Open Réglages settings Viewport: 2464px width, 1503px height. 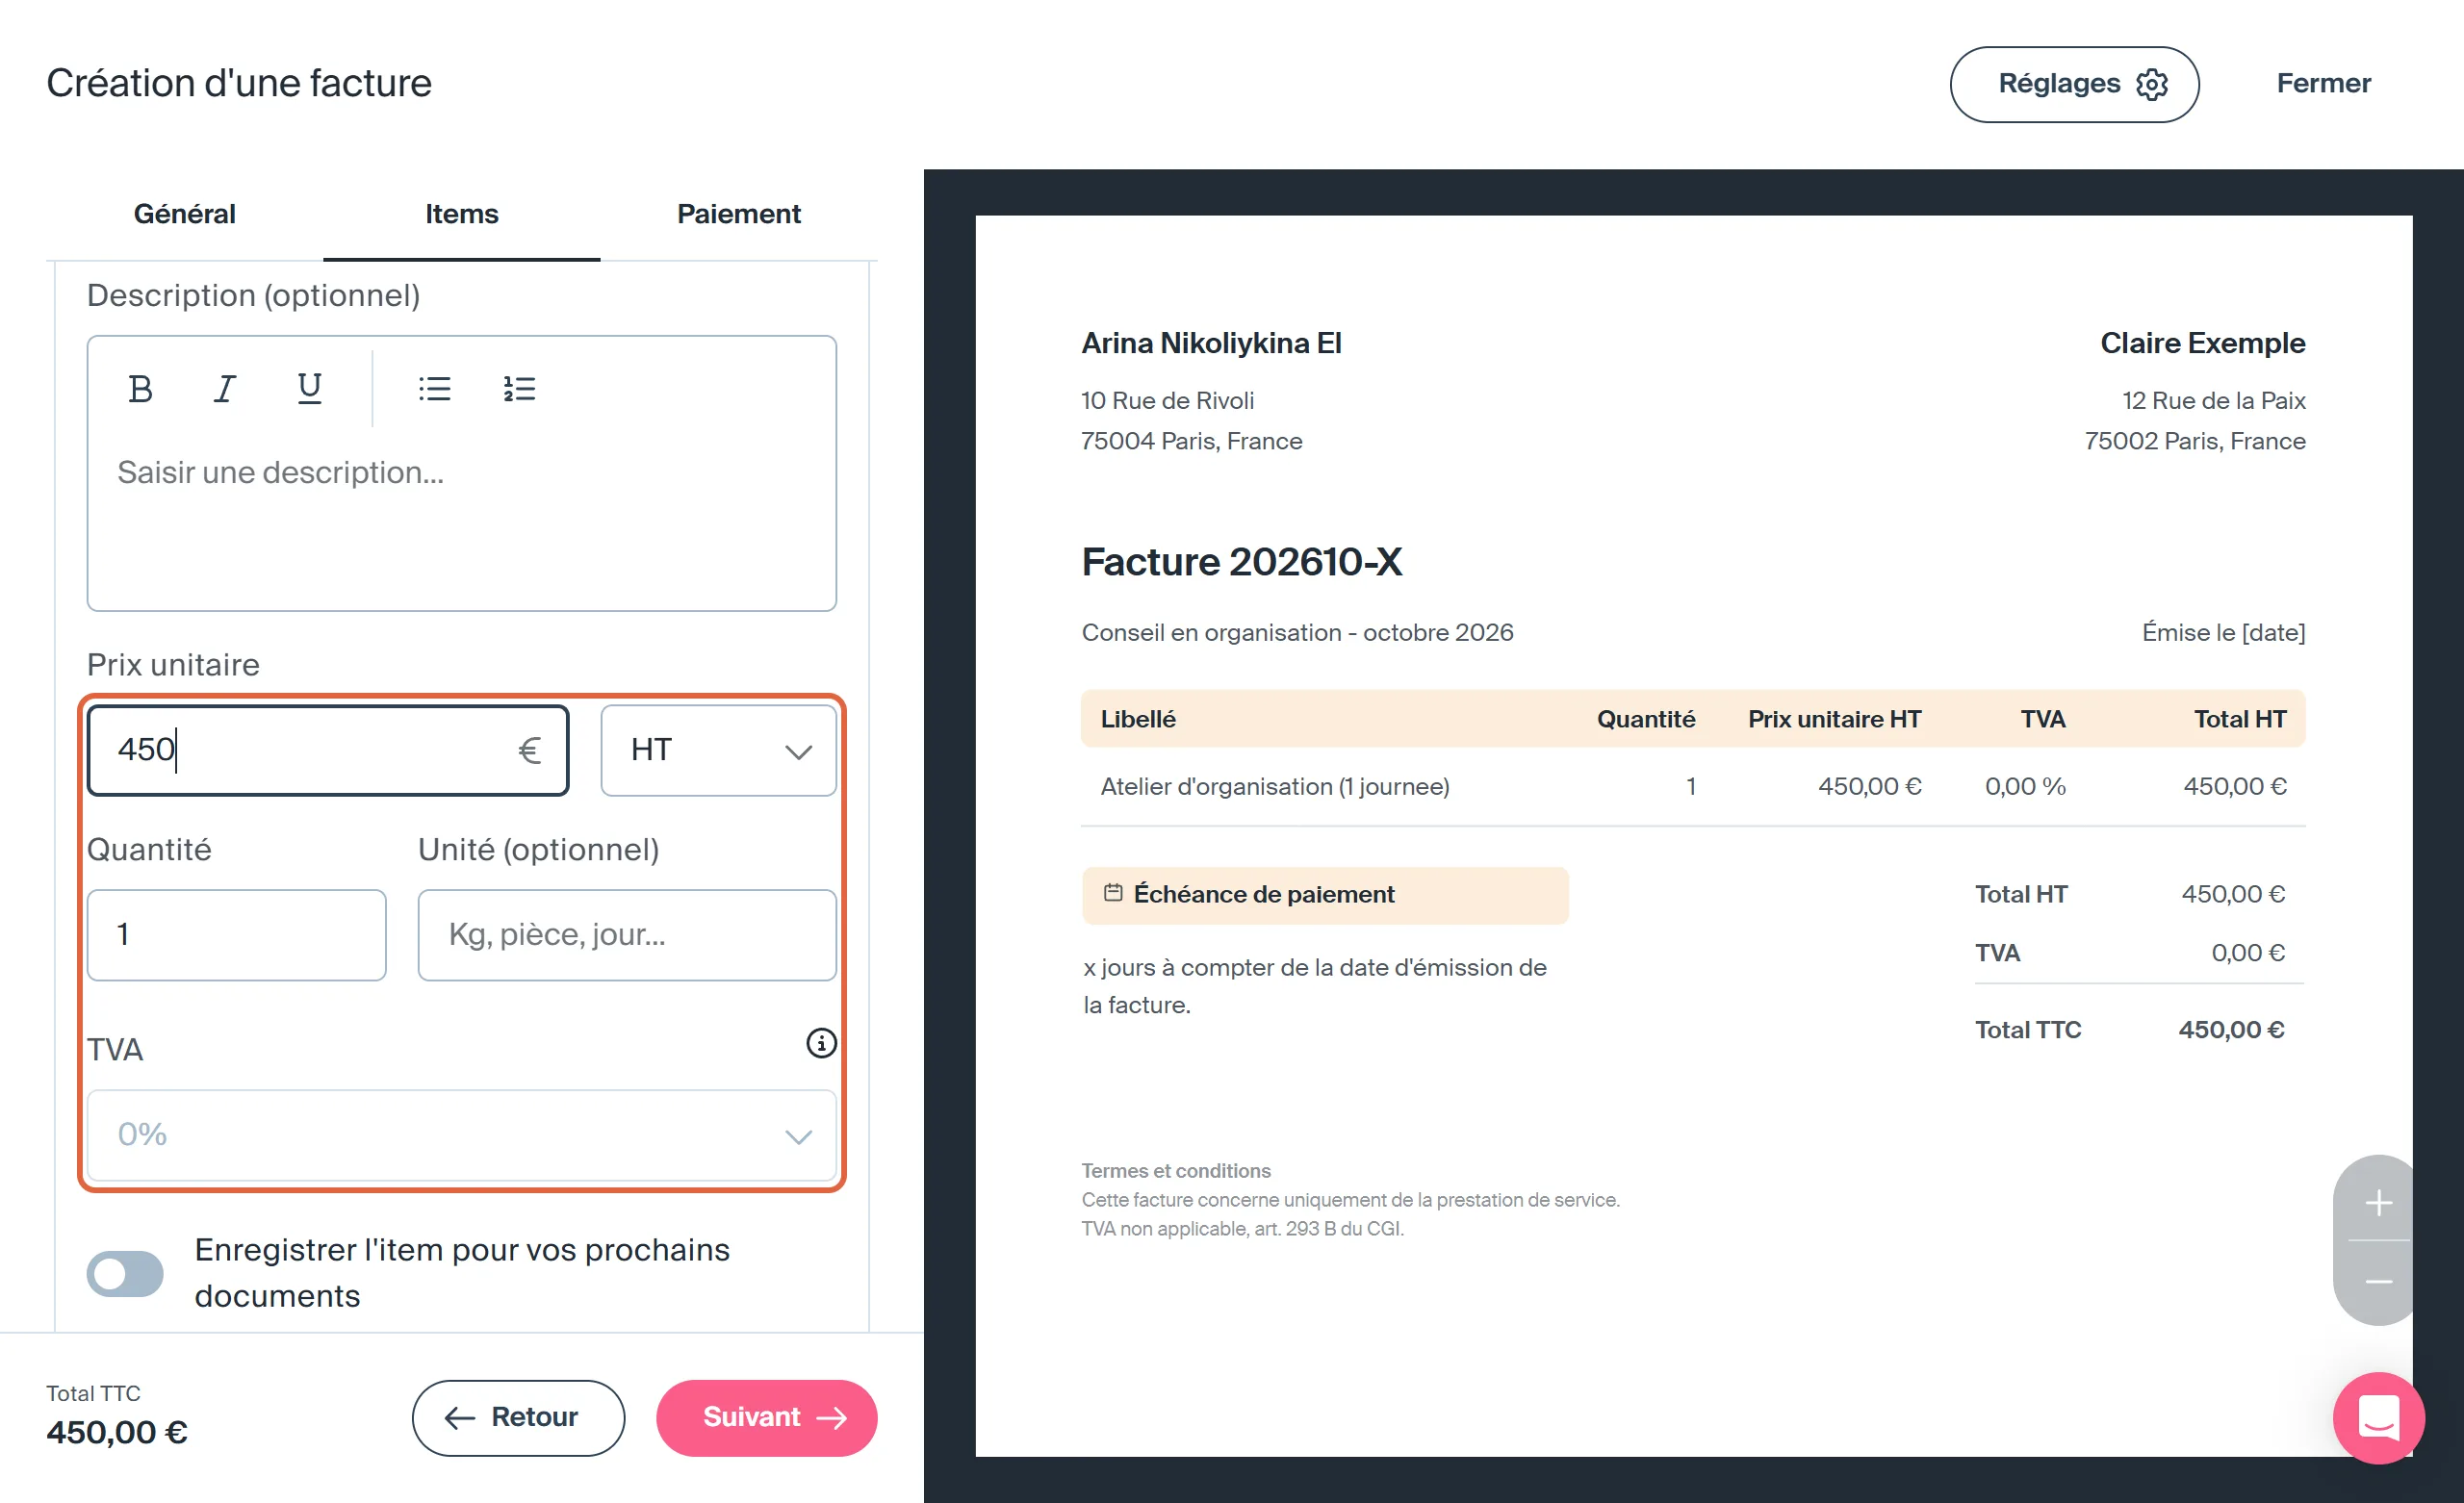(2074, 84)
